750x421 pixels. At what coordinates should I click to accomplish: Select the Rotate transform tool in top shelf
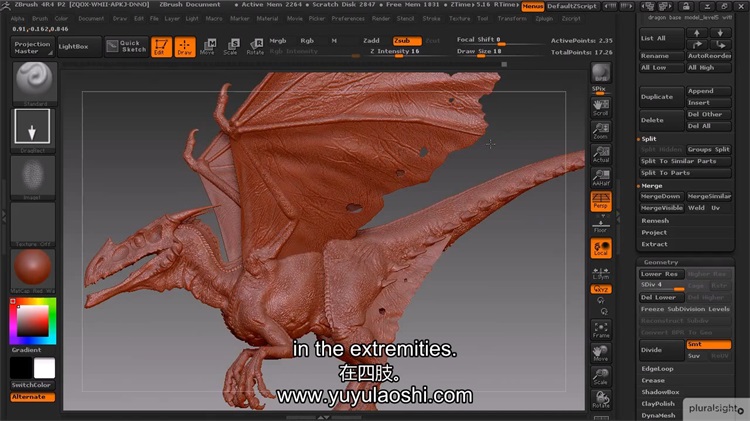tap(255, 47)
